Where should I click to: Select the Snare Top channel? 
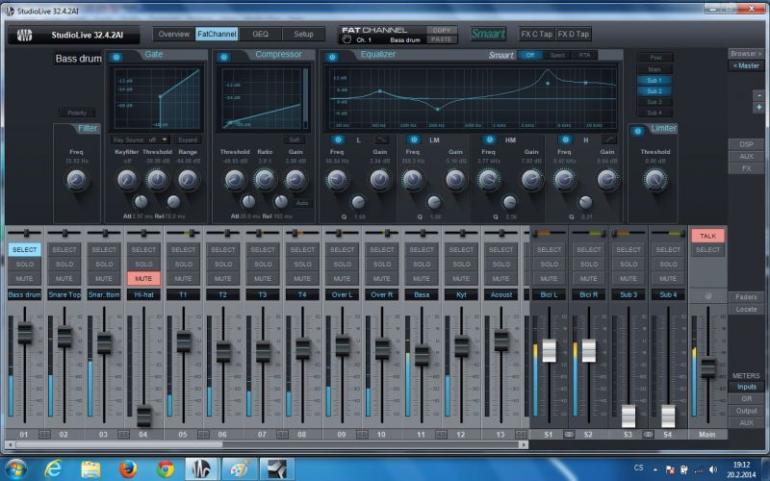64,250
